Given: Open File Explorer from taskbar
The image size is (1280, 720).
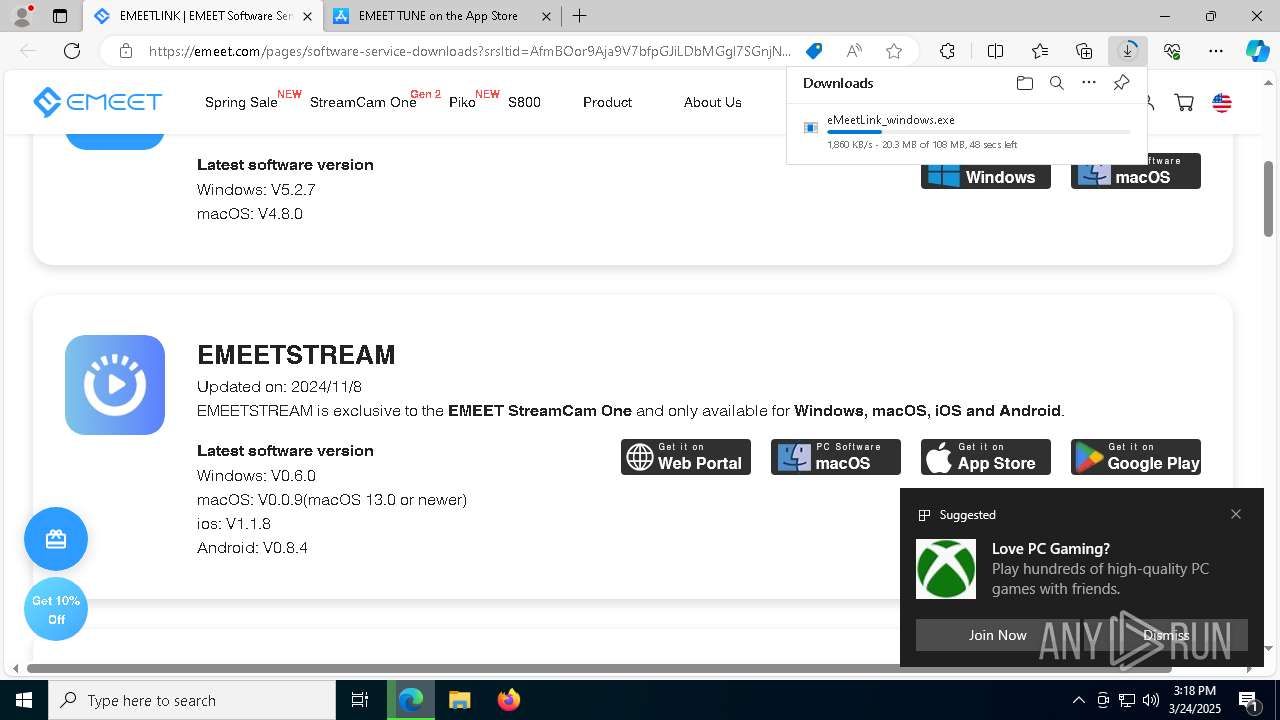Looking at the screenshot, I should point(459,700).
